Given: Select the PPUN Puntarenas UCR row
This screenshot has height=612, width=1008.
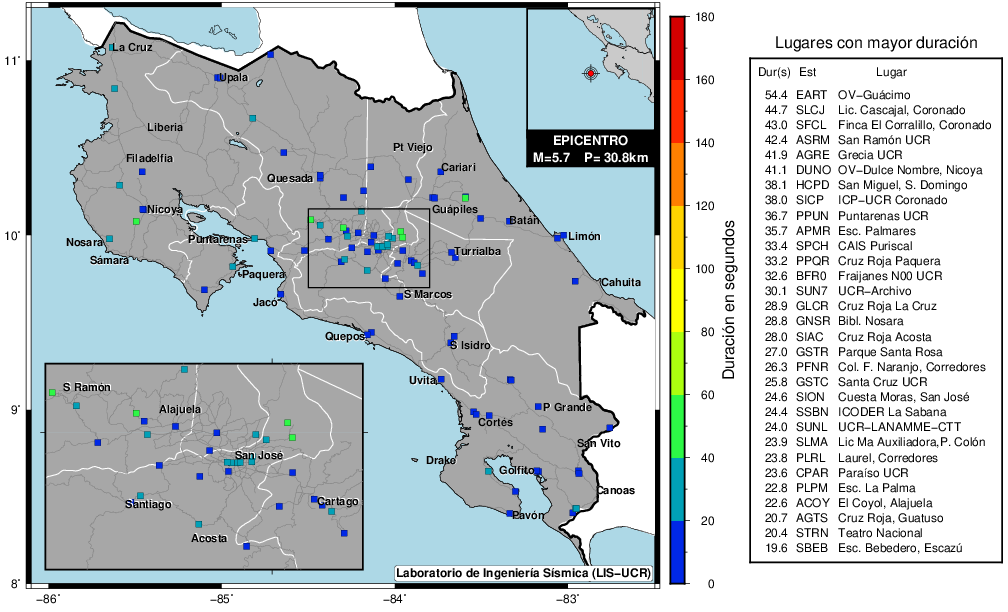Looking at the screenshot, I should (x=862, y=215).
